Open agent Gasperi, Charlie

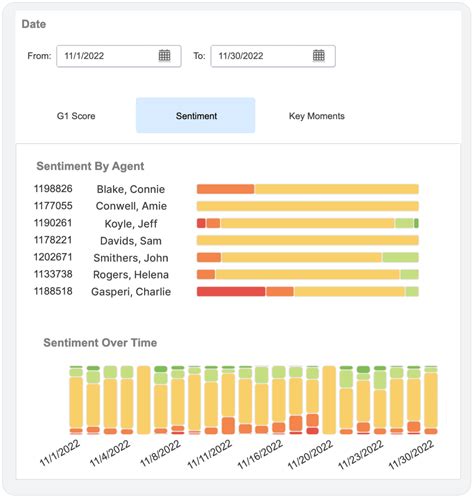coord(131,292)
